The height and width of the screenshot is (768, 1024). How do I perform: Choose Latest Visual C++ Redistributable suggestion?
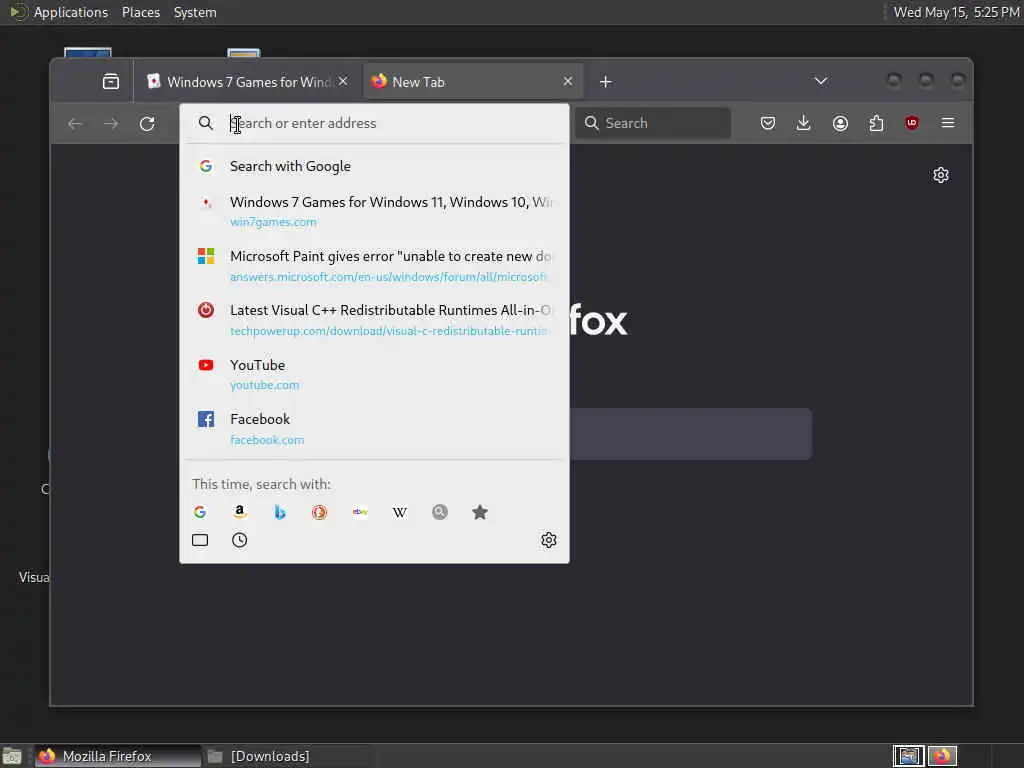(x=374, y=320)
